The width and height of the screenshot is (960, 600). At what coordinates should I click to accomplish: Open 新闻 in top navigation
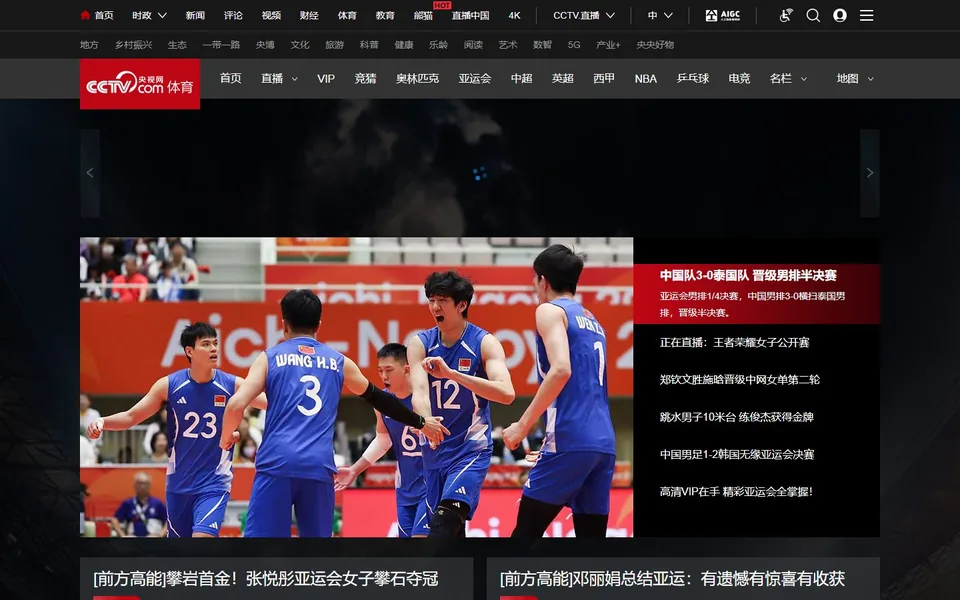(x=195, y=15)
